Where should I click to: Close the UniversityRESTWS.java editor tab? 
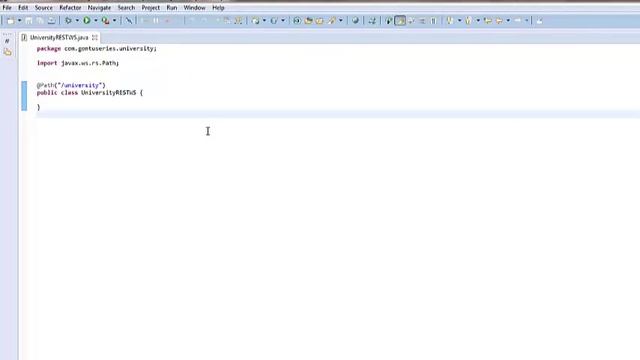tap(95, 38)
